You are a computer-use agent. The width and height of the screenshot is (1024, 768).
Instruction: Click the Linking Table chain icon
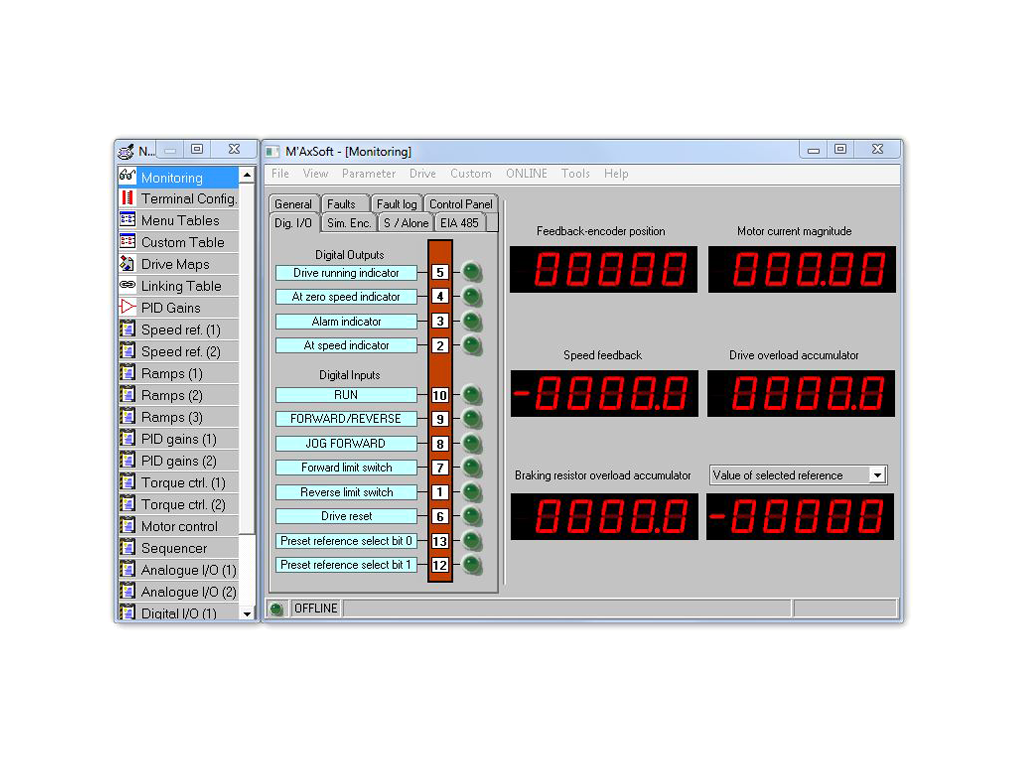coord(128,286)
